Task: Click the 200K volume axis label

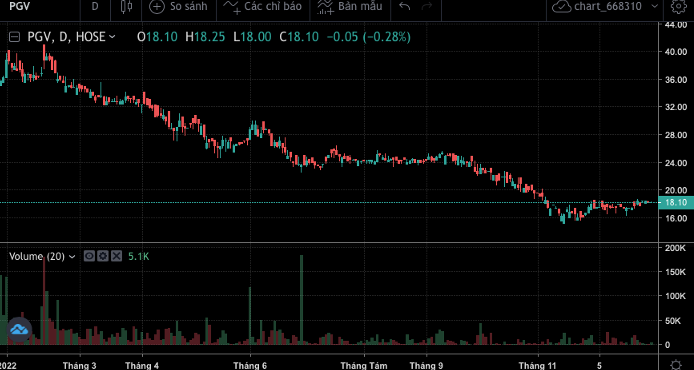Action: 675,248
